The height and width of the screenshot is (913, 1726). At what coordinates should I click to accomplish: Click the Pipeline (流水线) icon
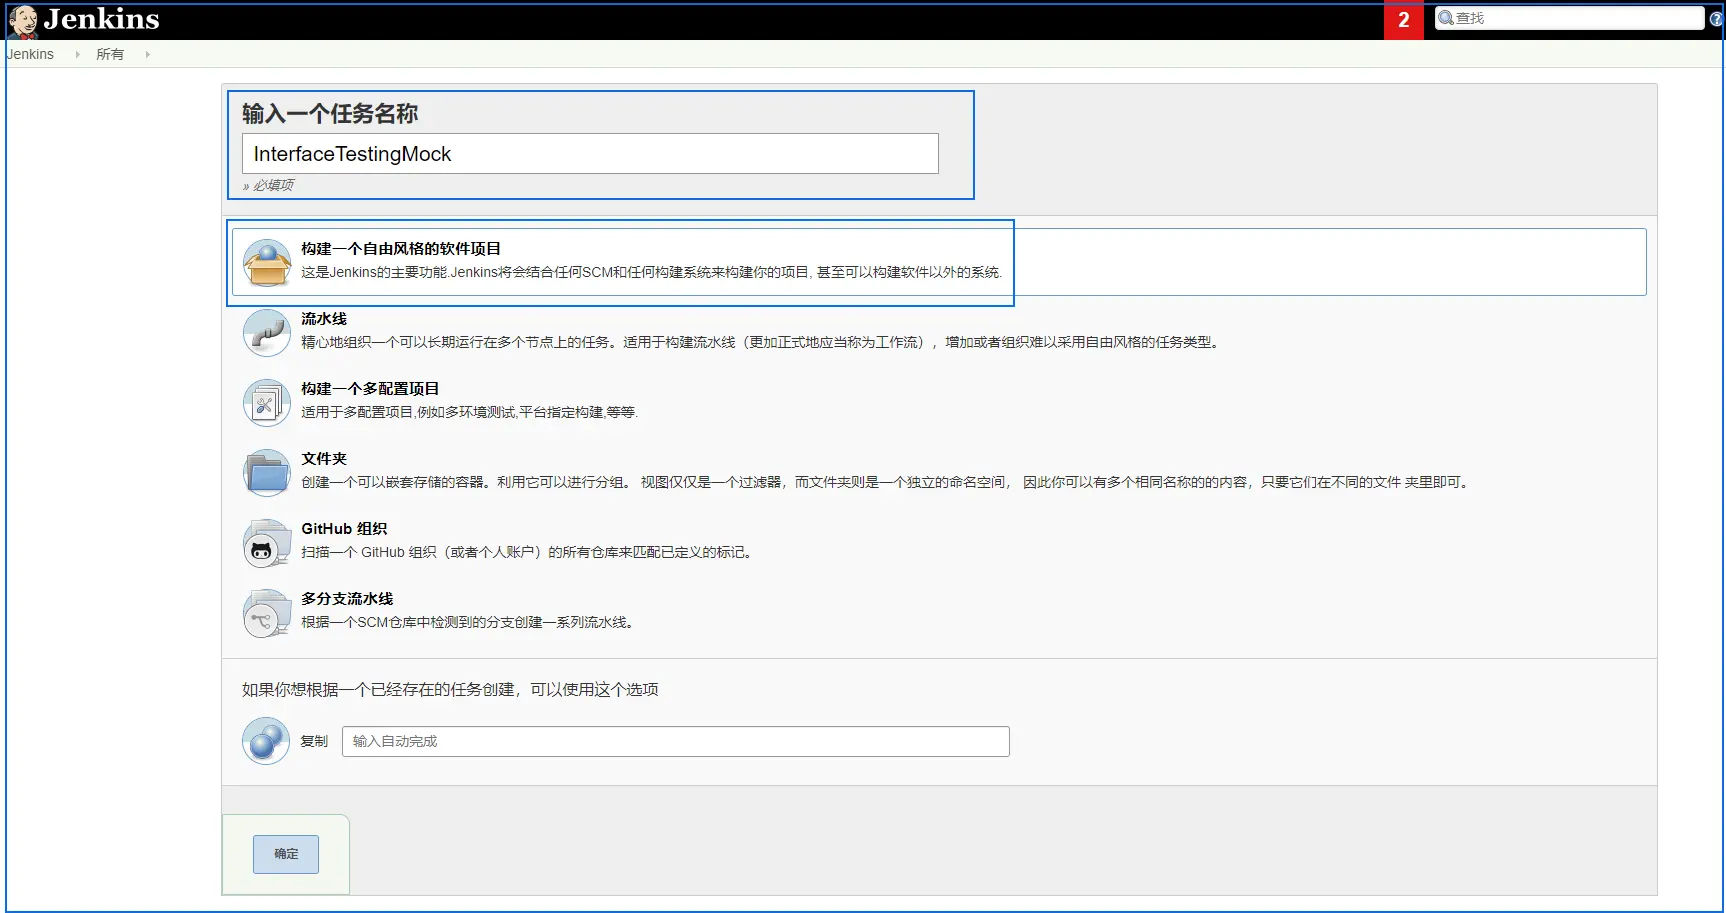click(x=266, y=332)
